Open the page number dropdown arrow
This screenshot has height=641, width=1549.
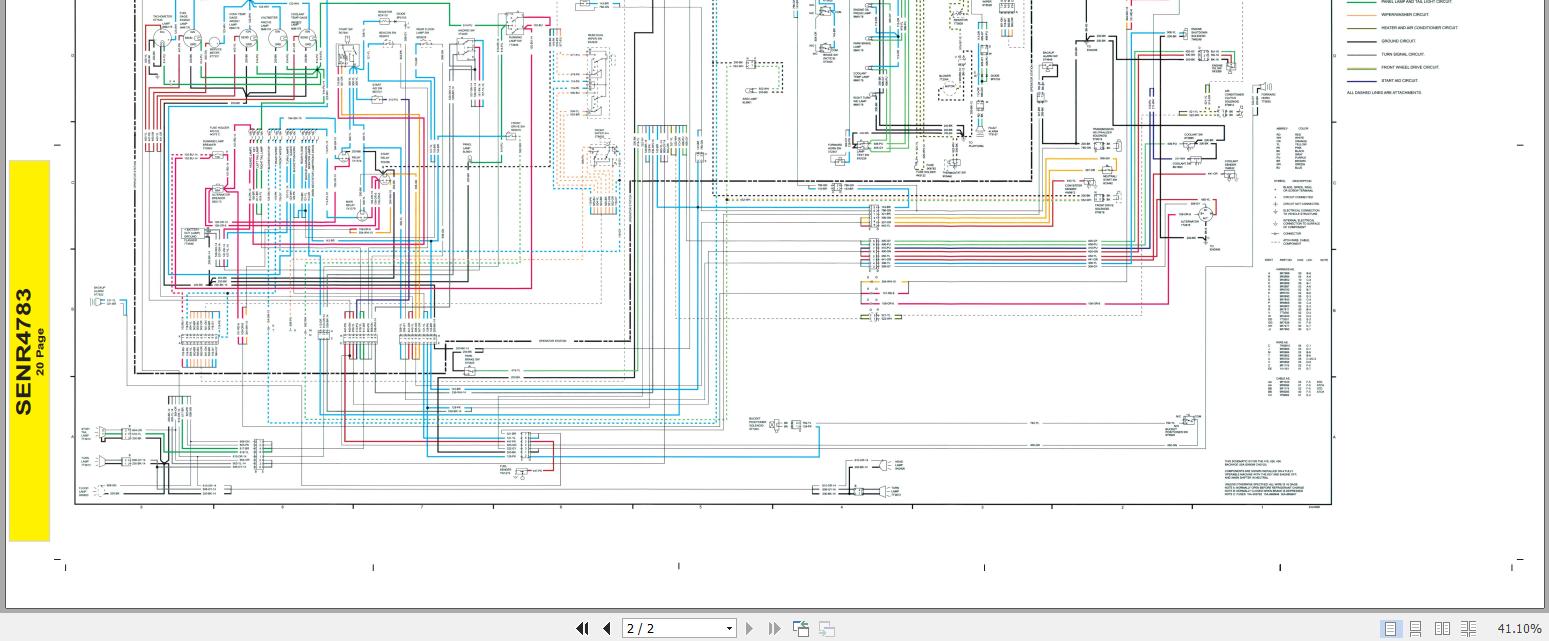pos(729,628)
